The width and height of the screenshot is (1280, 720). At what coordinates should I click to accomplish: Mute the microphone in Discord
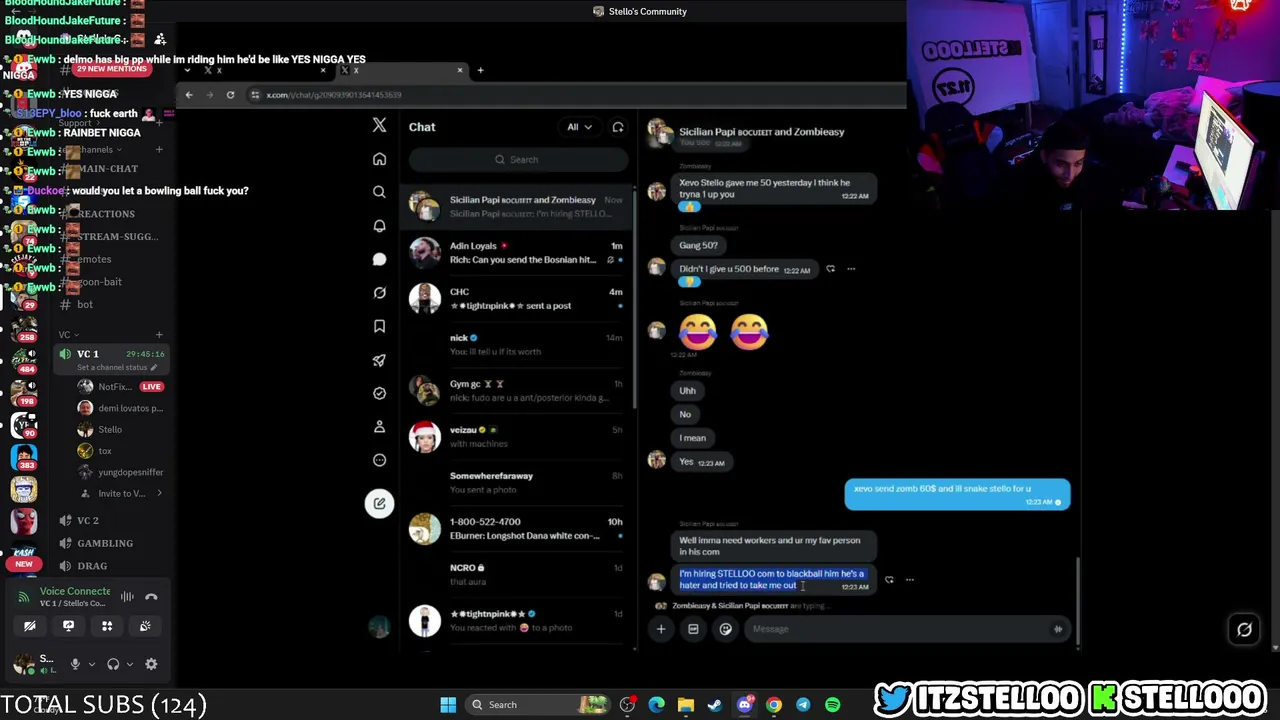click(x=75, y=664)
